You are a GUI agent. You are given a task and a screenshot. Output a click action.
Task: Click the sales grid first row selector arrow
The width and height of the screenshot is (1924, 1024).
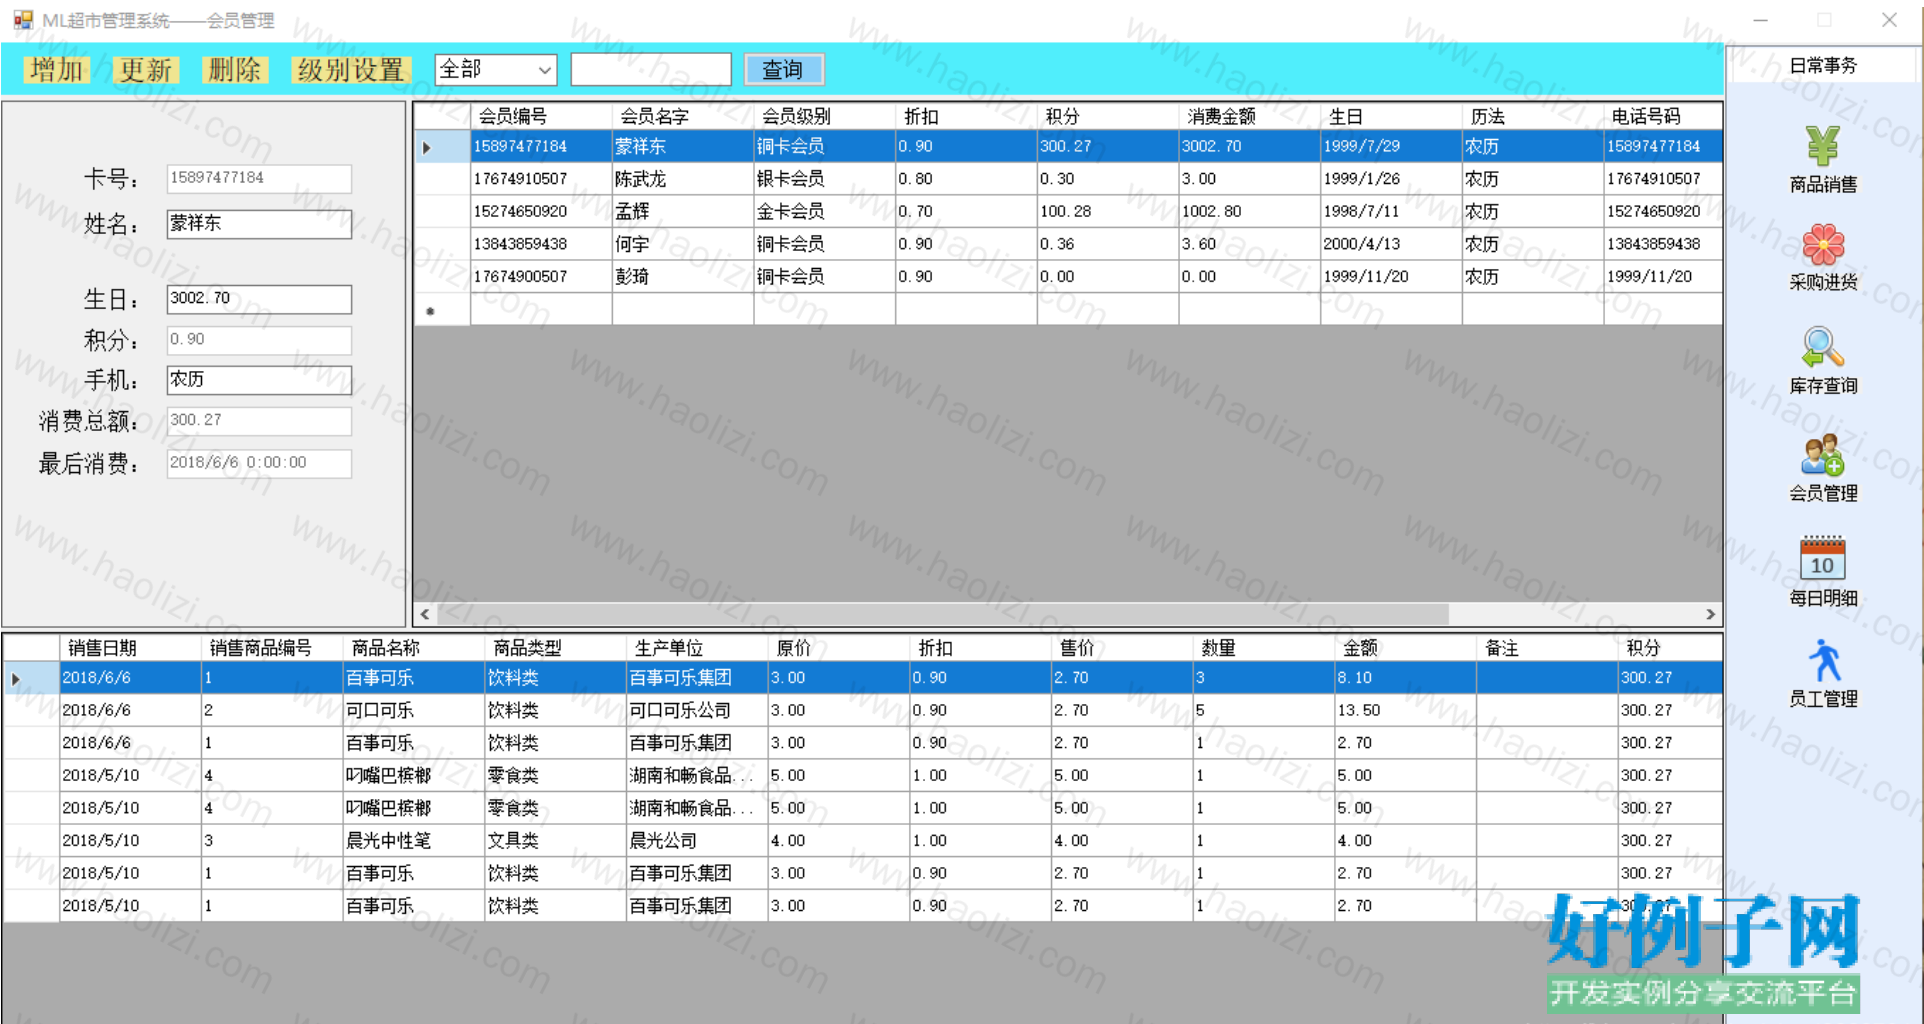coord(31,678)
